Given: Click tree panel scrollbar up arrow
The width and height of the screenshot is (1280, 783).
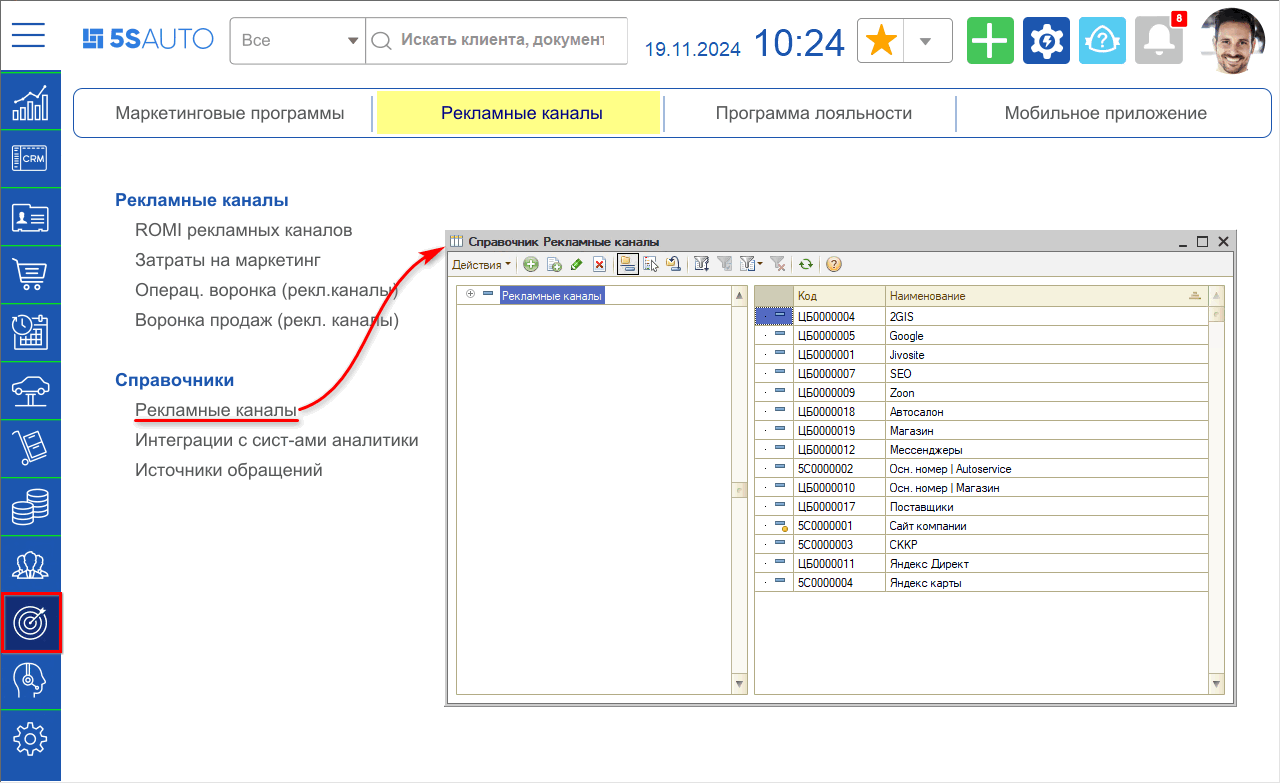Looking at the screenshot, I should [740, 296].
